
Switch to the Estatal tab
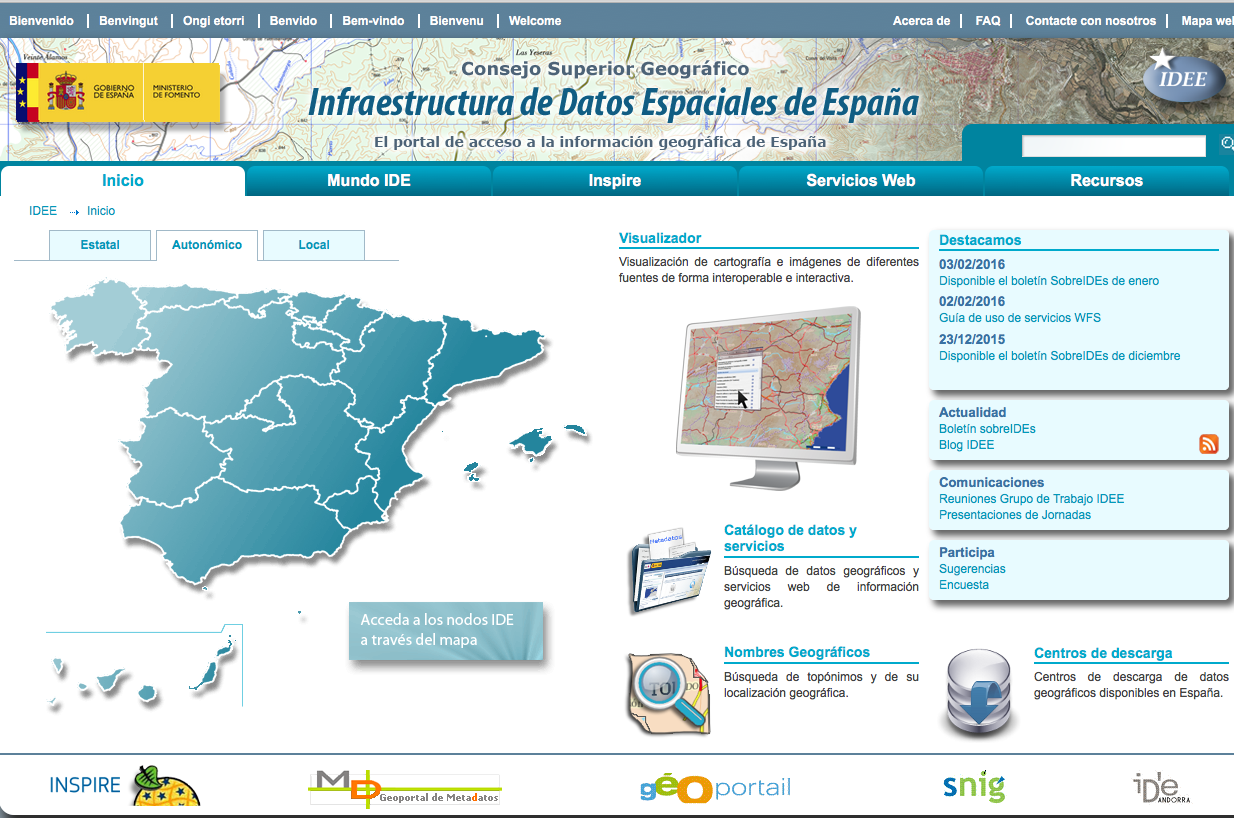(x=100, y=245)
